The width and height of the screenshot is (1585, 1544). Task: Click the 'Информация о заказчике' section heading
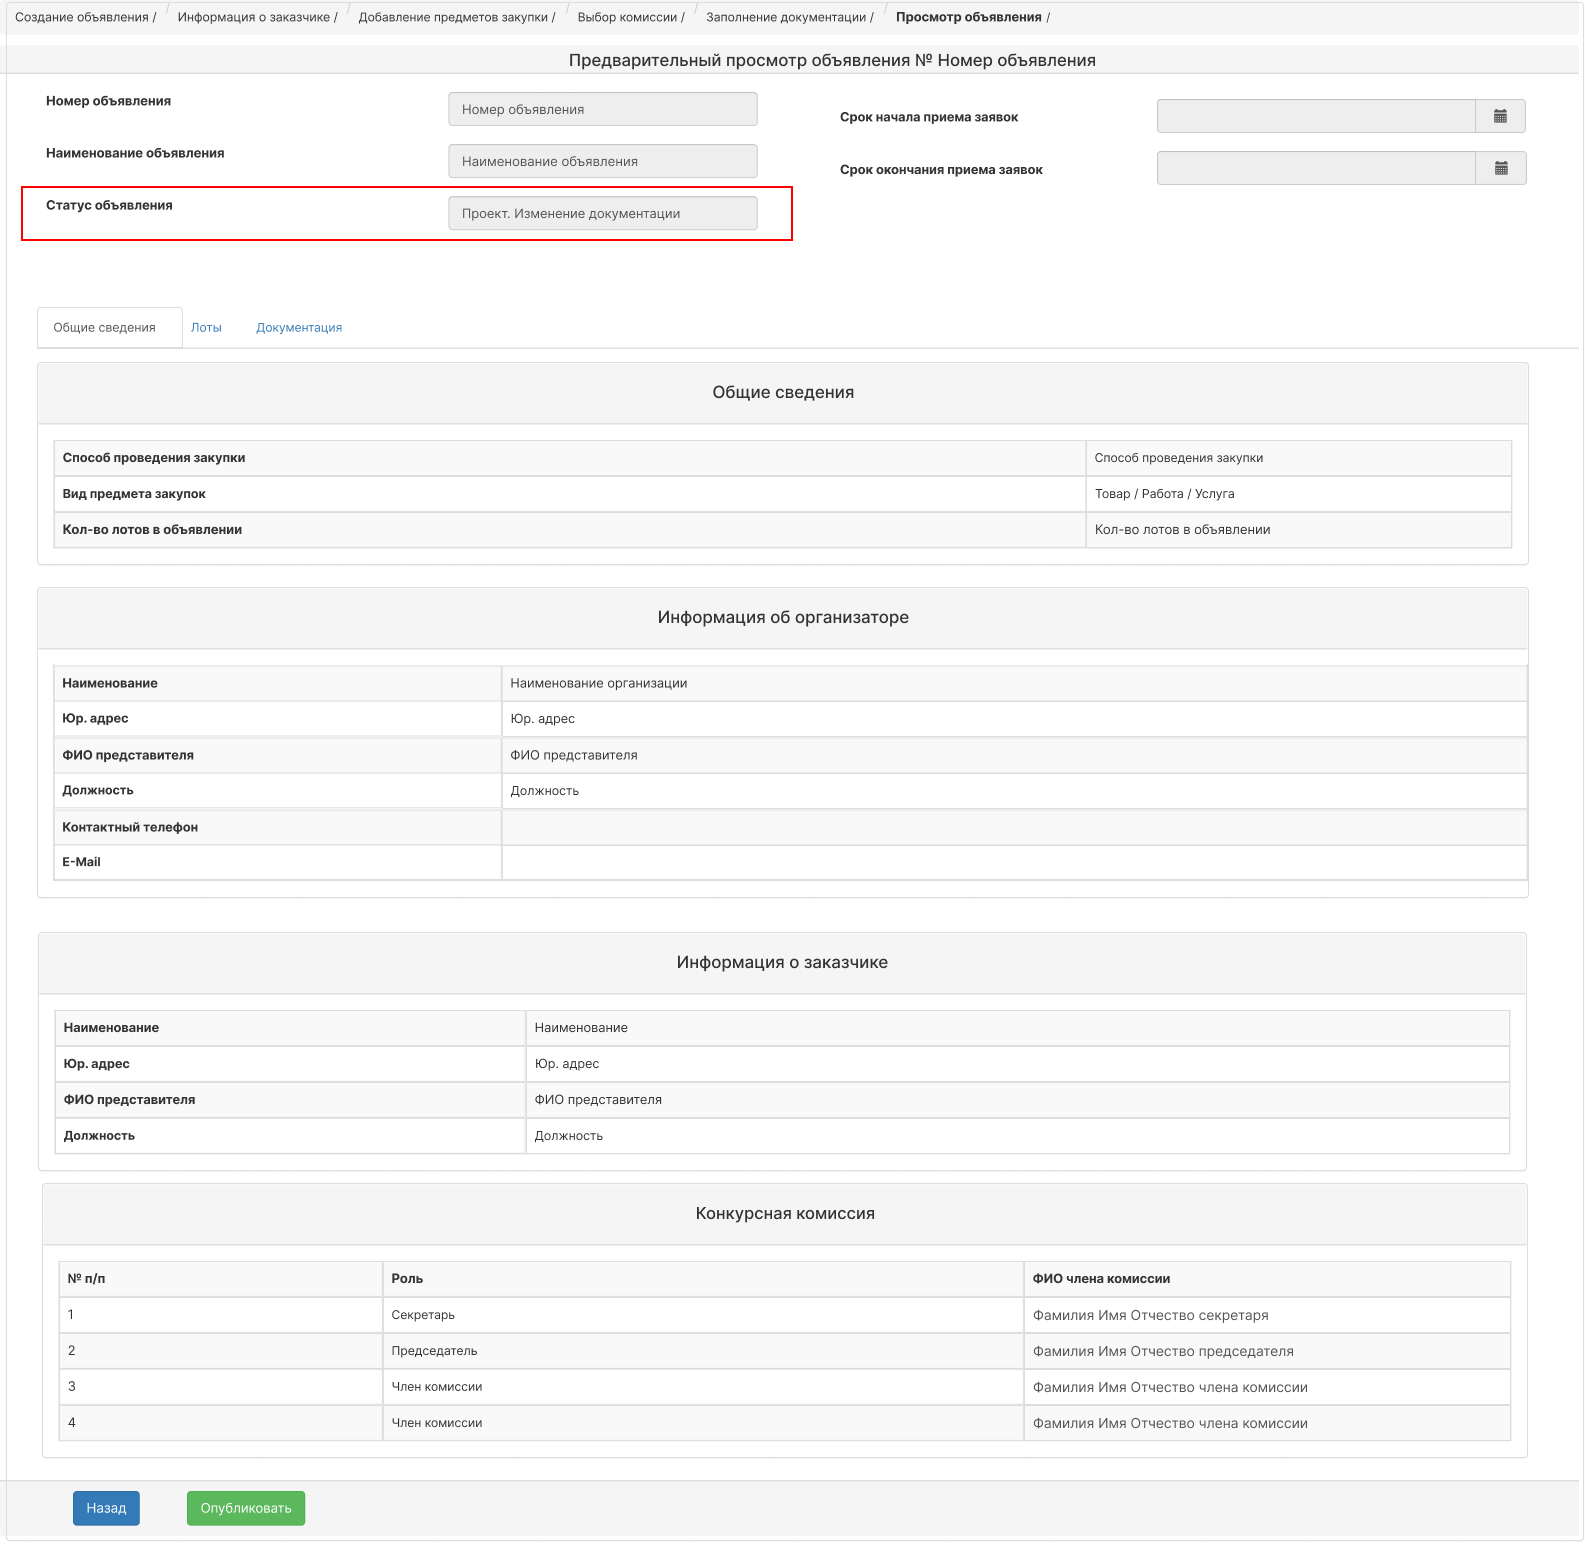click(782, 962)
